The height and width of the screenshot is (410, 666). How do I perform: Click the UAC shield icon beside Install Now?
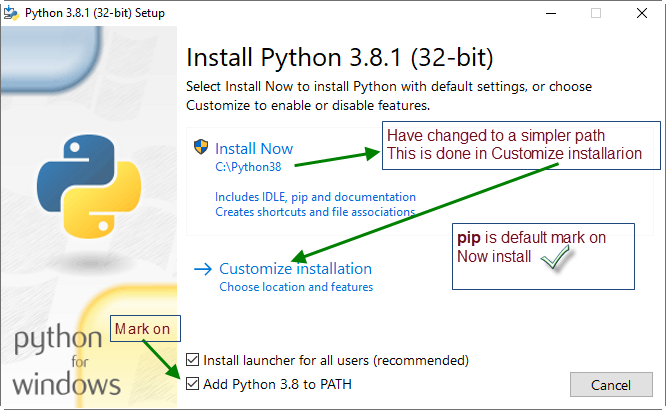(201, 147)
